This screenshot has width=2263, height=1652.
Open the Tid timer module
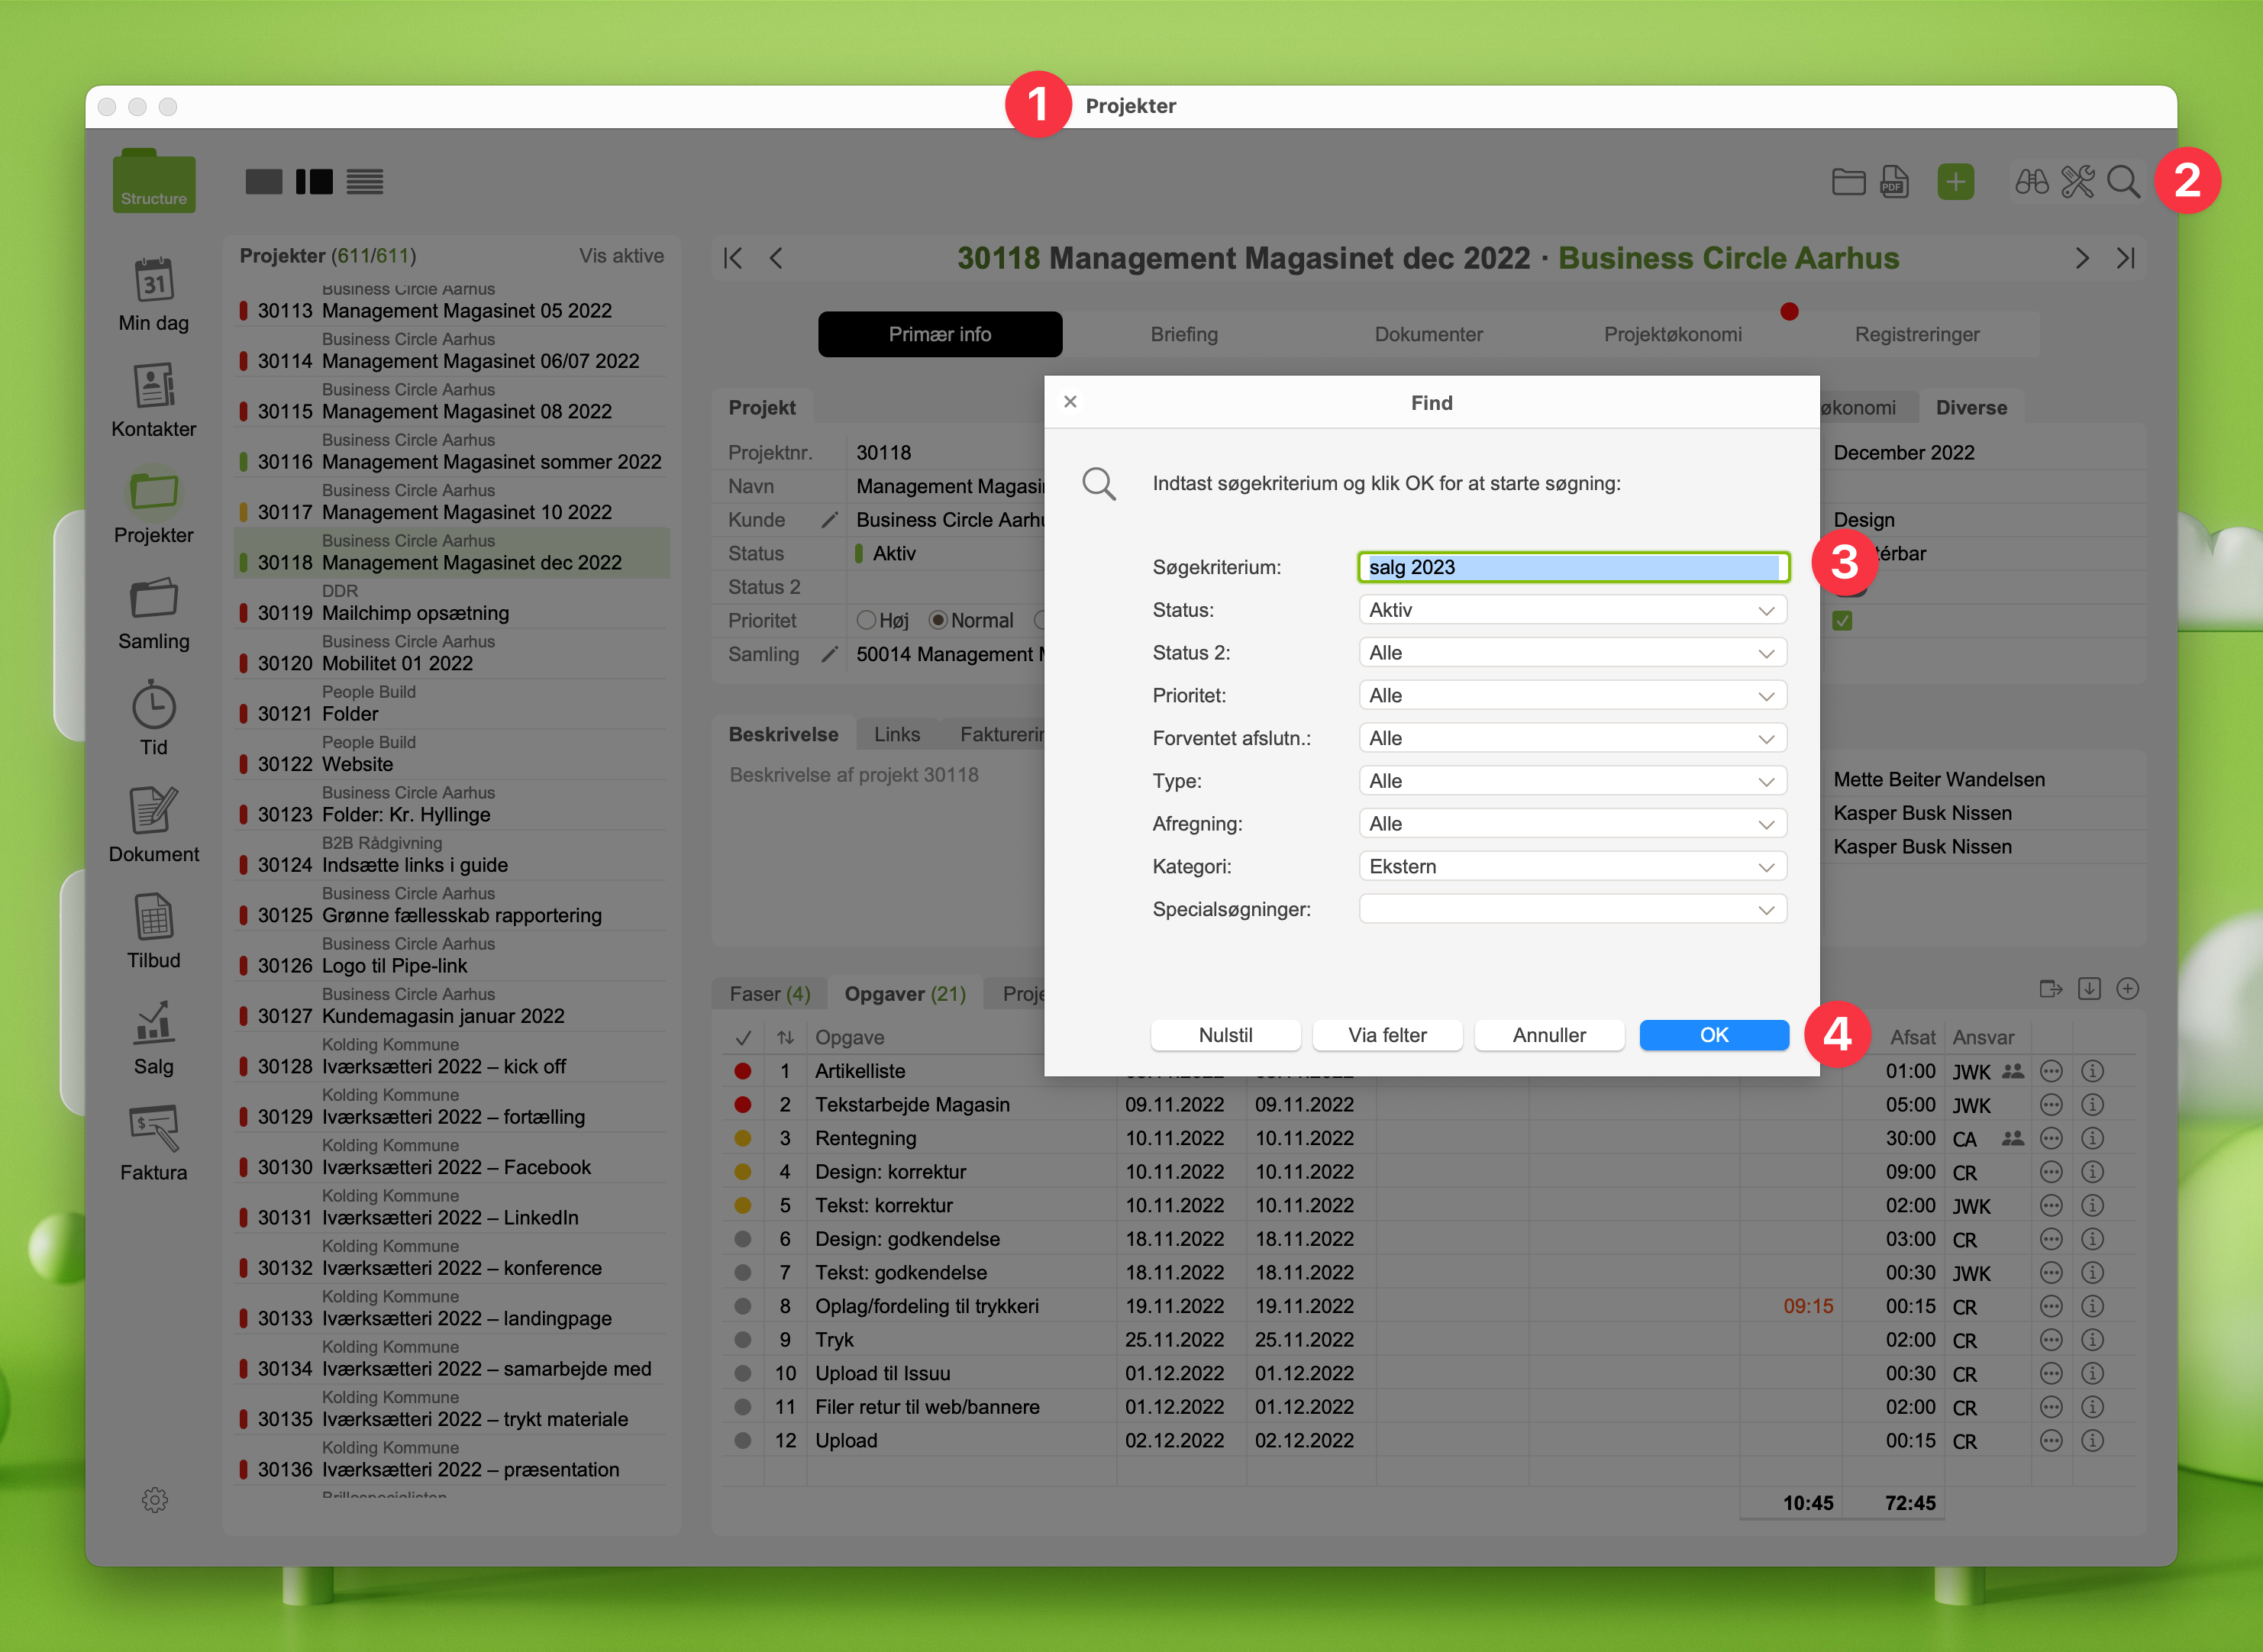[153, 706]
